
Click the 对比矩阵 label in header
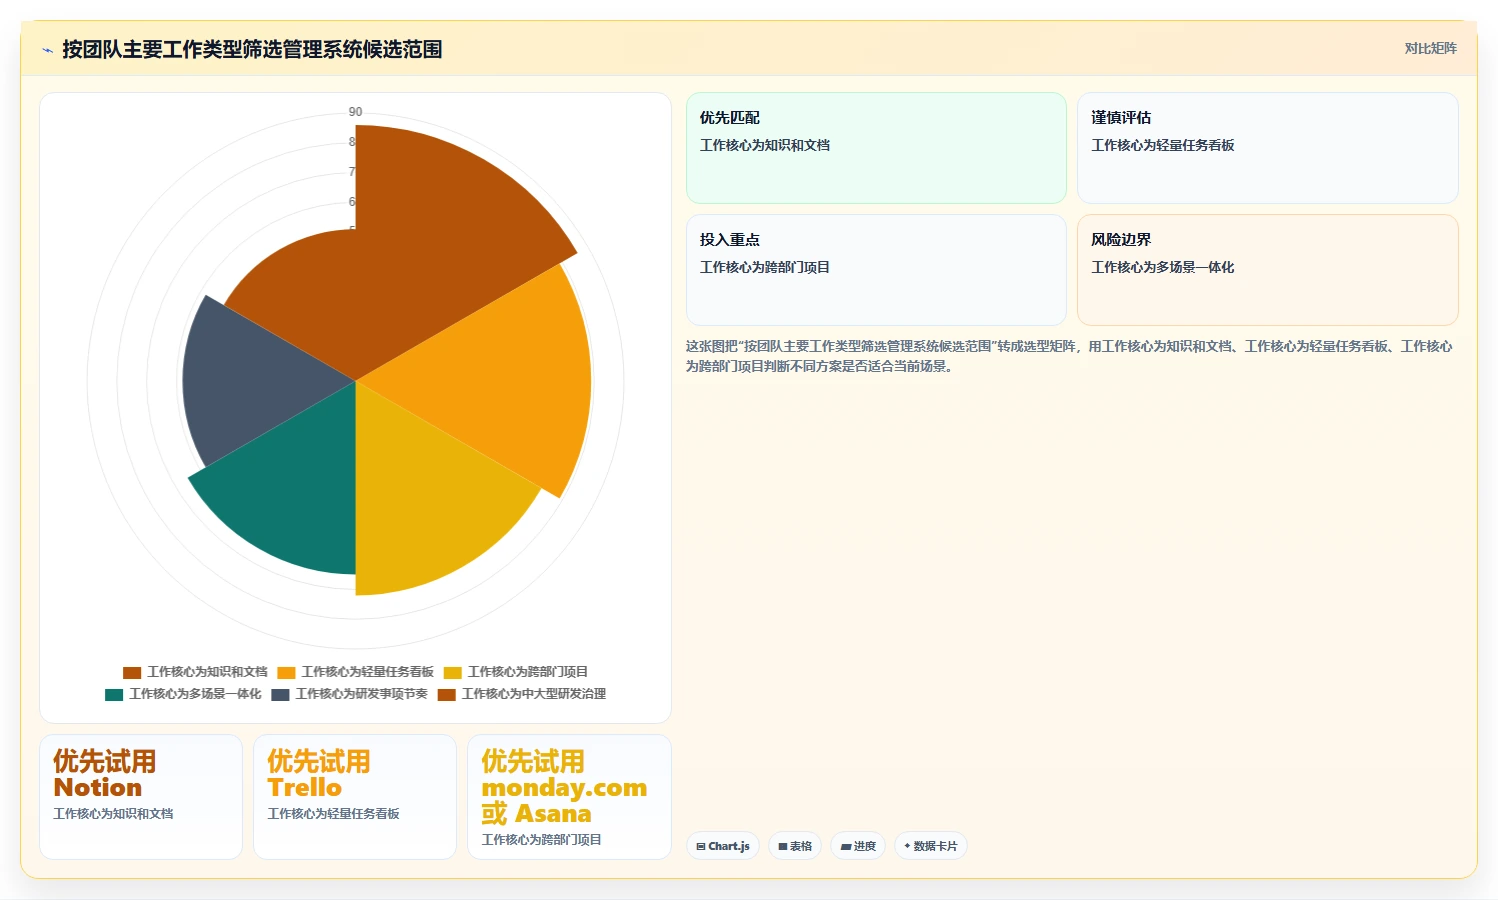(1430, 48)
